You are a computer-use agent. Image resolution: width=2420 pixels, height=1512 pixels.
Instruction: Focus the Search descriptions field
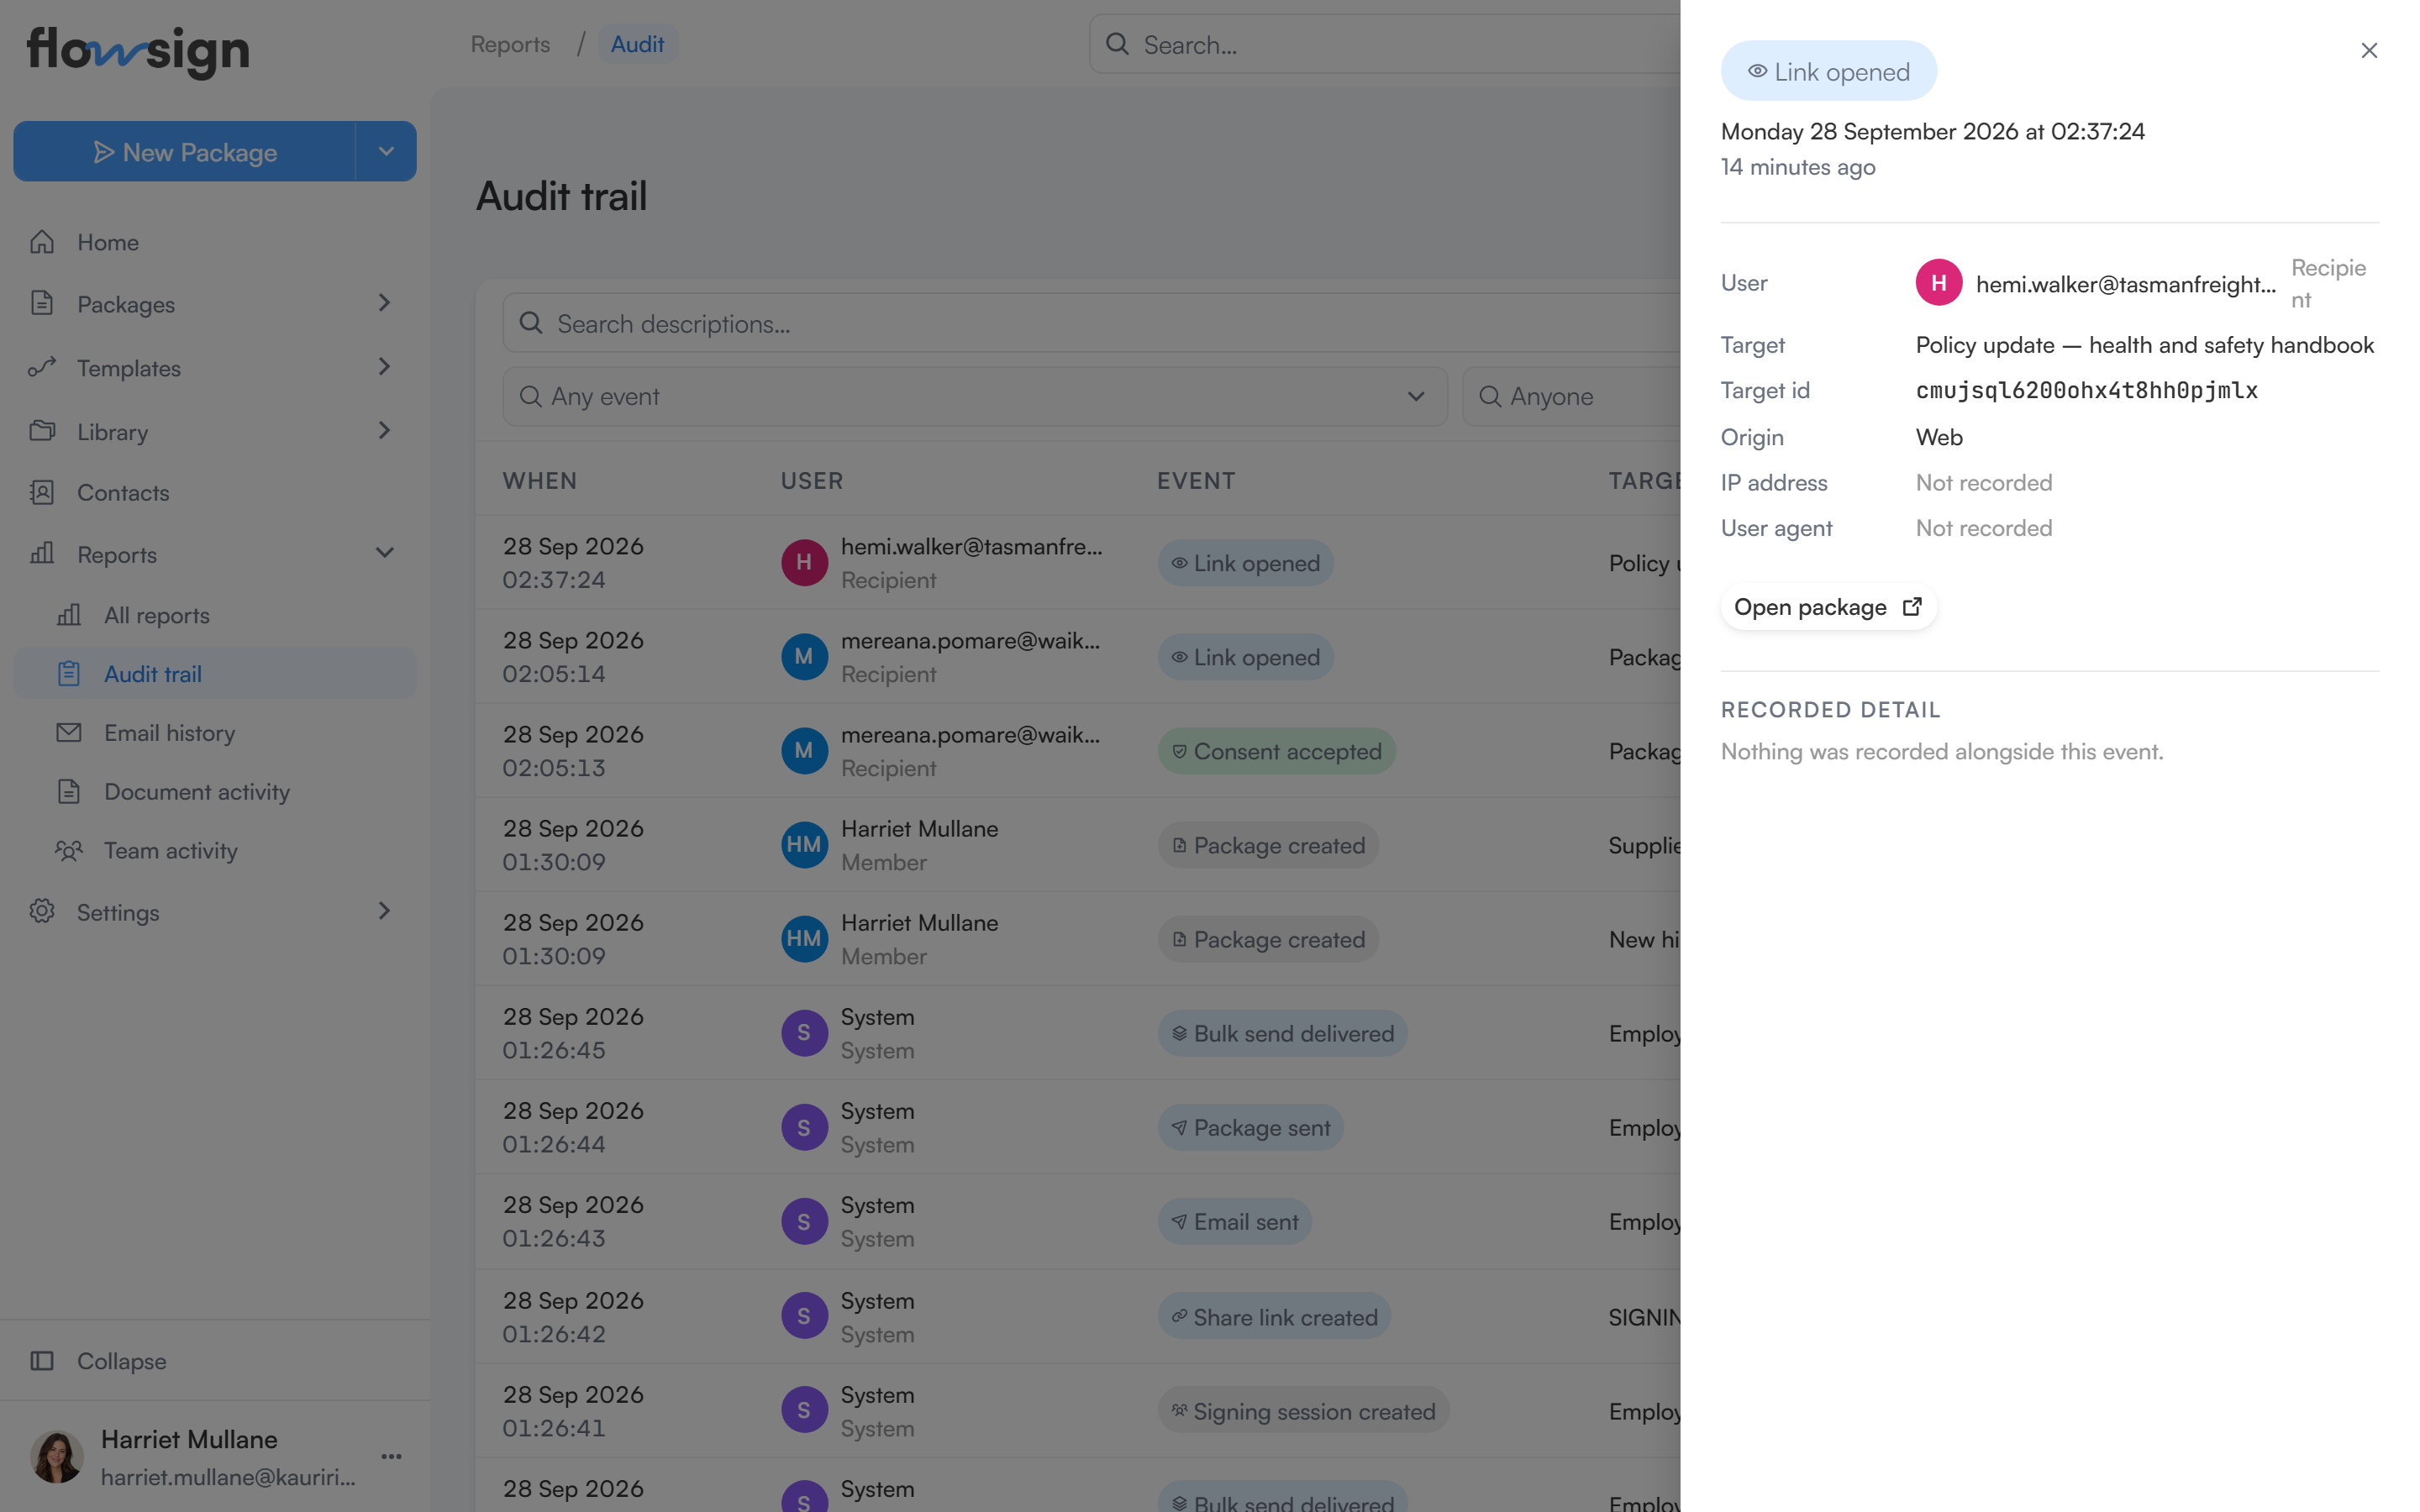point(1092,323)
